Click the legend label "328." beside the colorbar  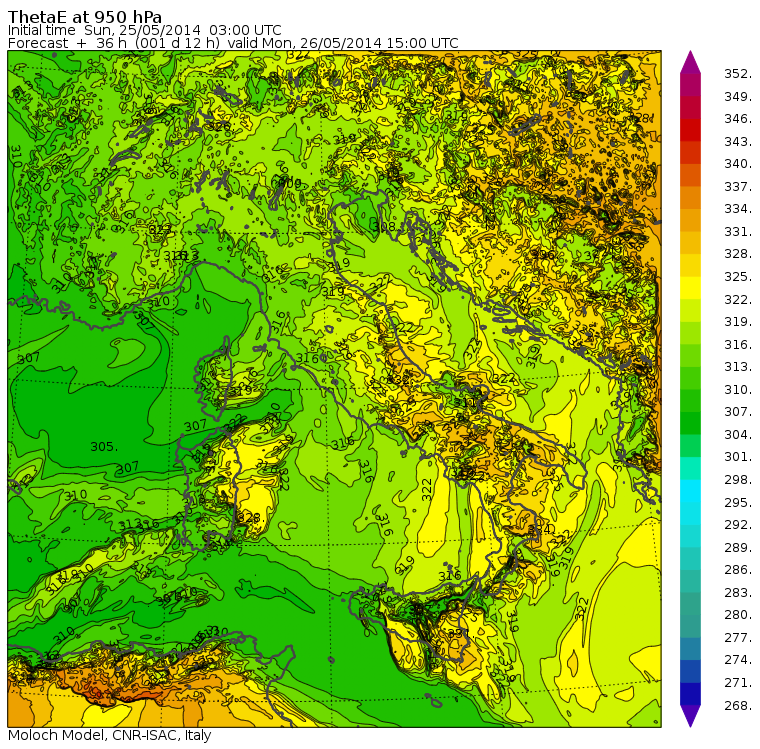click(x=738, y=254)
